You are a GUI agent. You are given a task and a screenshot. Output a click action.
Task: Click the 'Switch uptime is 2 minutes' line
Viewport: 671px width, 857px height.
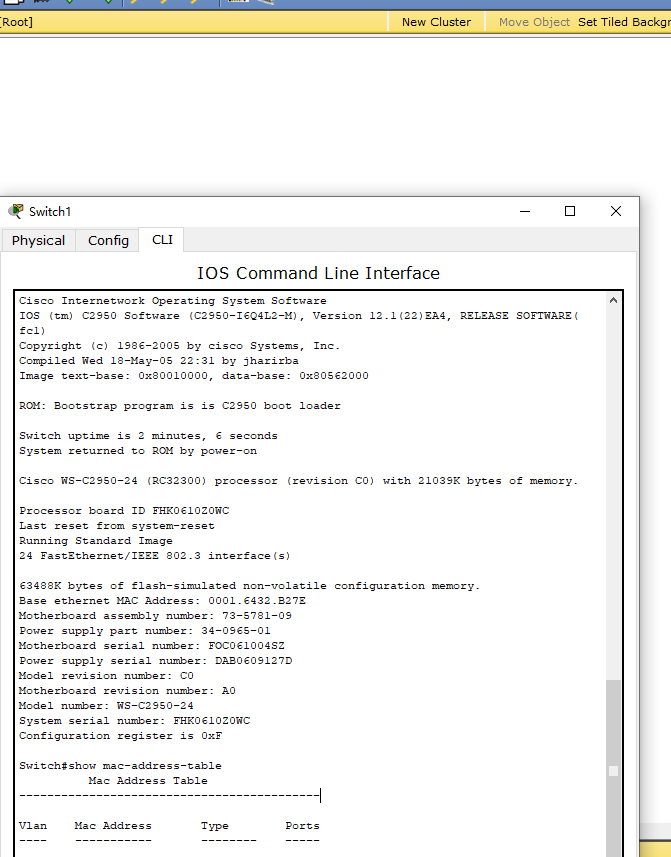tap(148, 436)
